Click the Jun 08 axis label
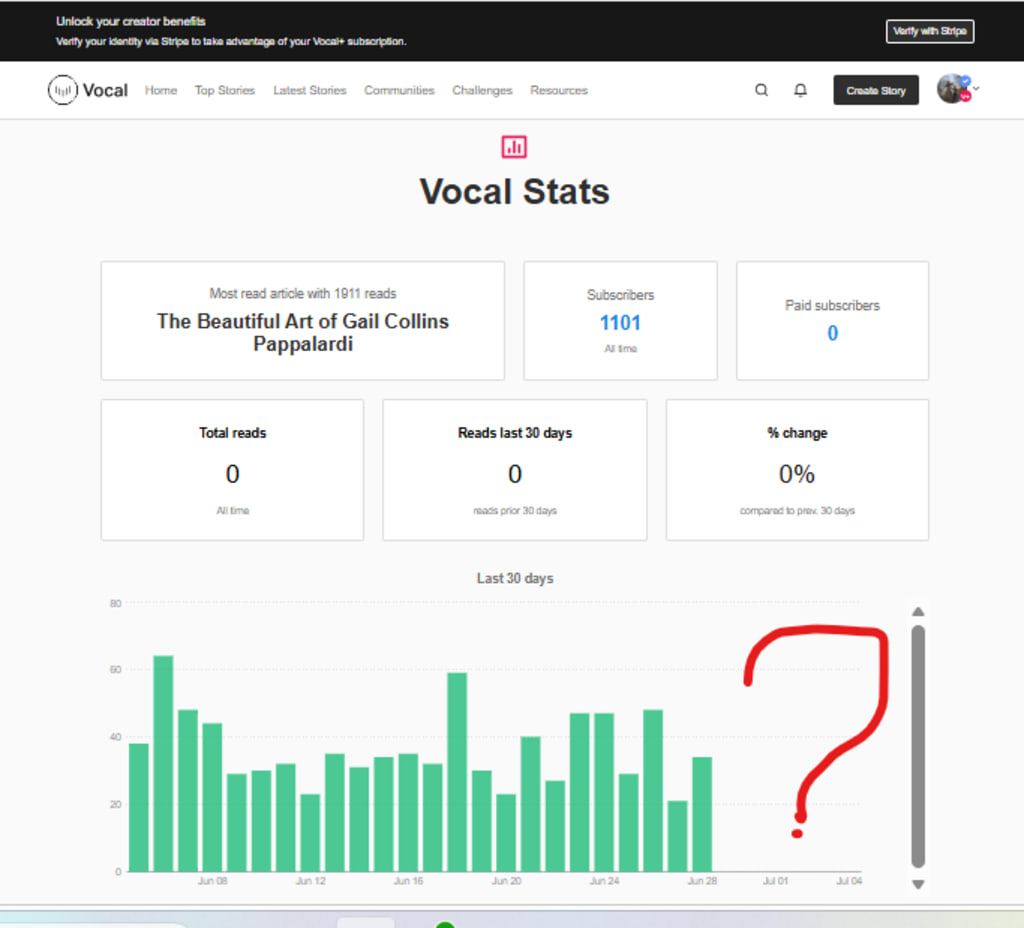 click(x=212, y=881)
